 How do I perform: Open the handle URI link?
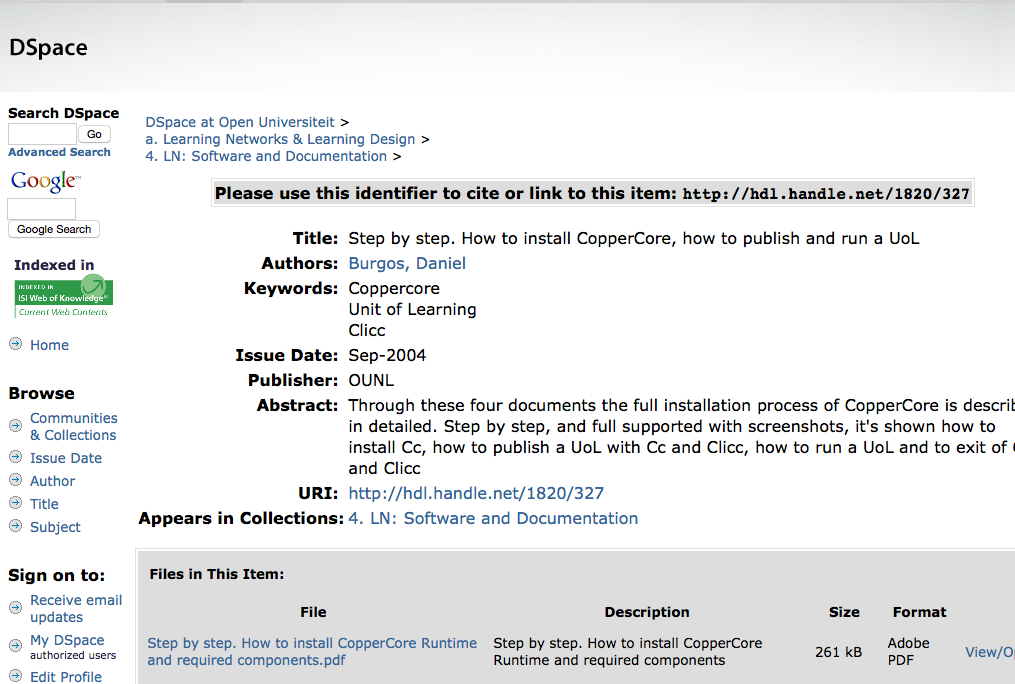tap(475, 493)
